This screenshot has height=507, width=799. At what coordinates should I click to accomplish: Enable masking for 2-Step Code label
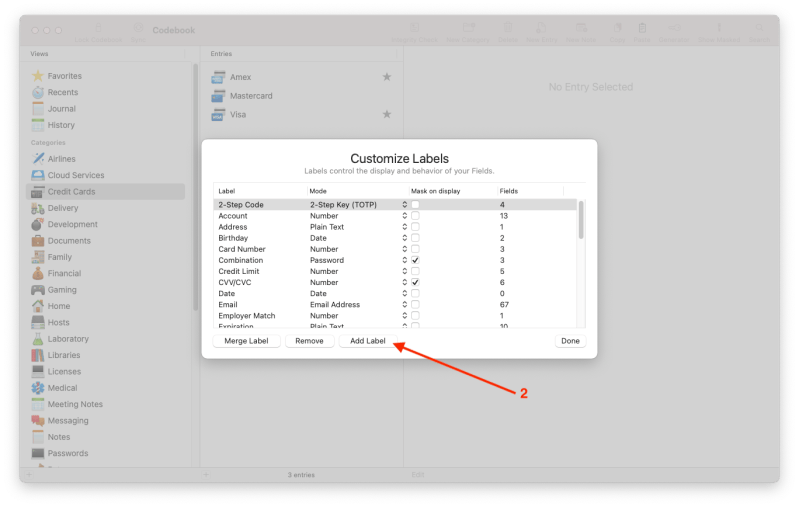click(x=415, y=204)
